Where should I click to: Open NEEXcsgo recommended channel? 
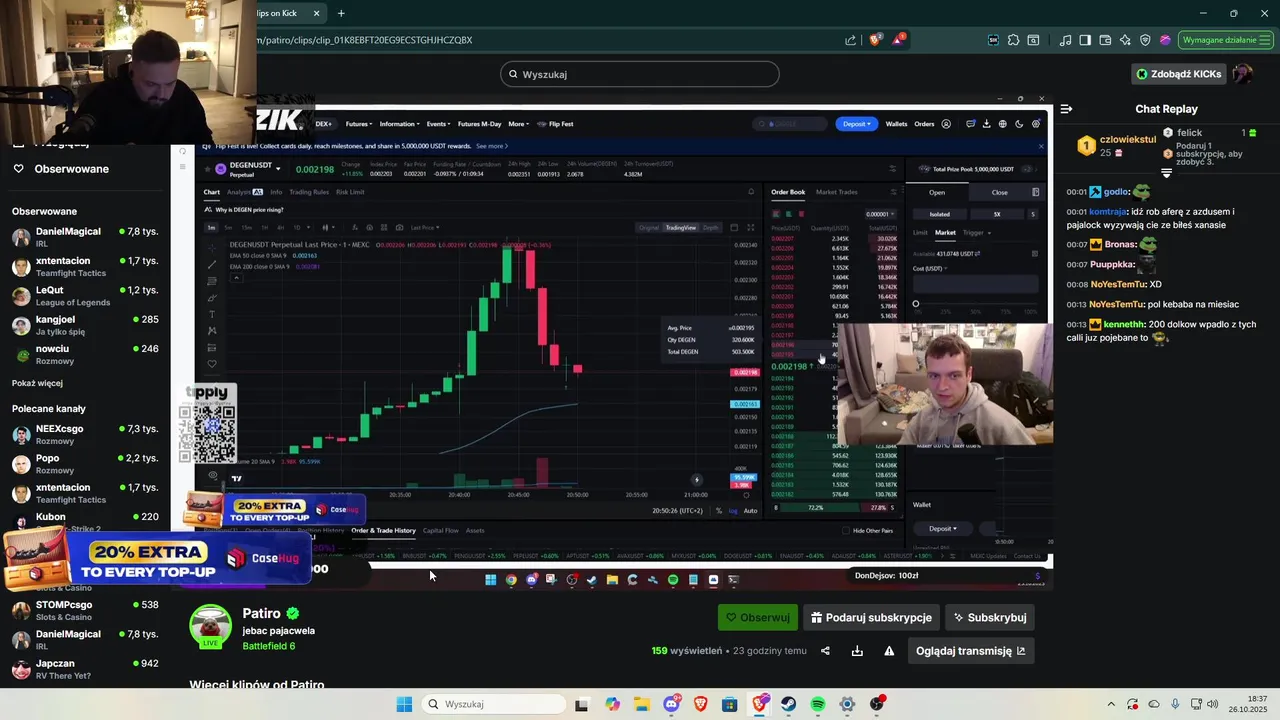coord(85,434)
